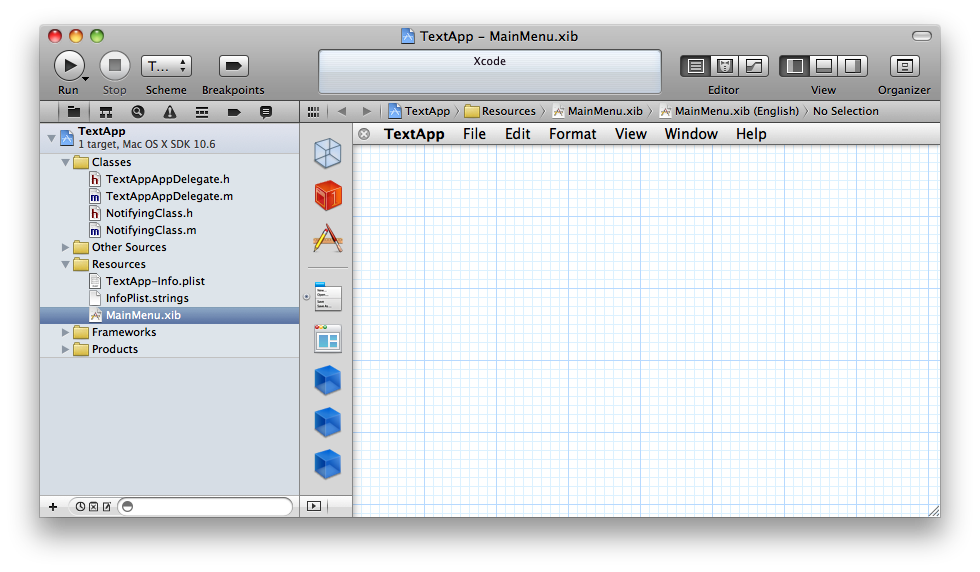The height and width of the screenshot is (572, 980).
Task: Click the navigator filter search field
Action: pyautogui.click(x=206, y=506)
